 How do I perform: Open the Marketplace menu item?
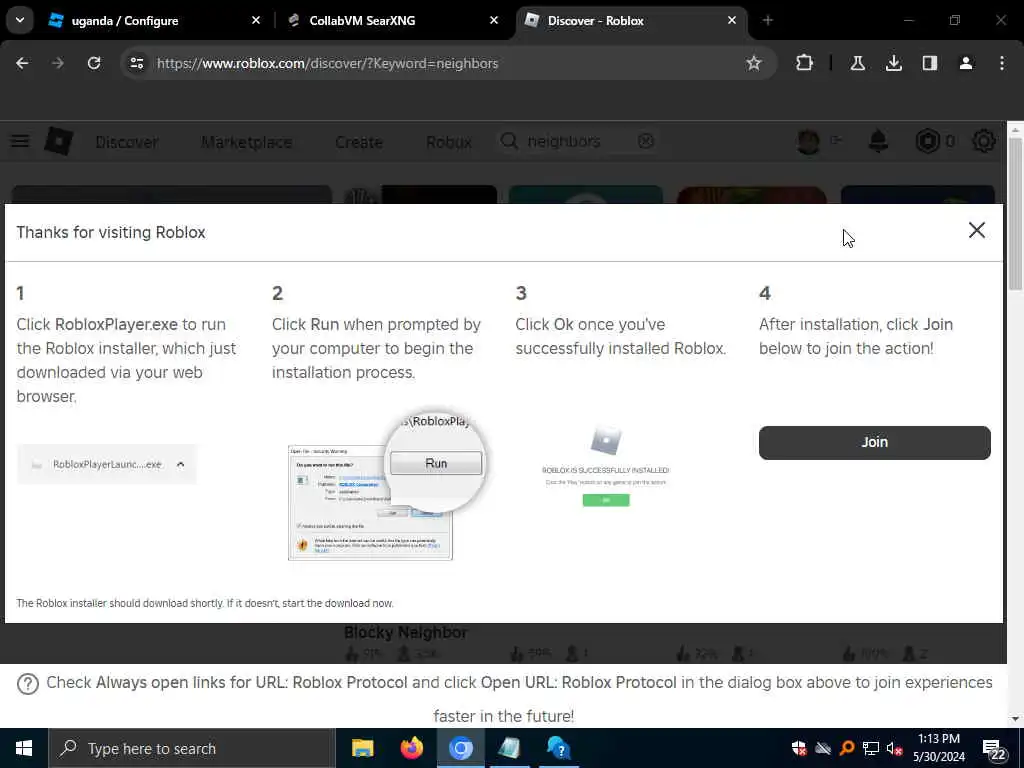(x=247, y=142)
